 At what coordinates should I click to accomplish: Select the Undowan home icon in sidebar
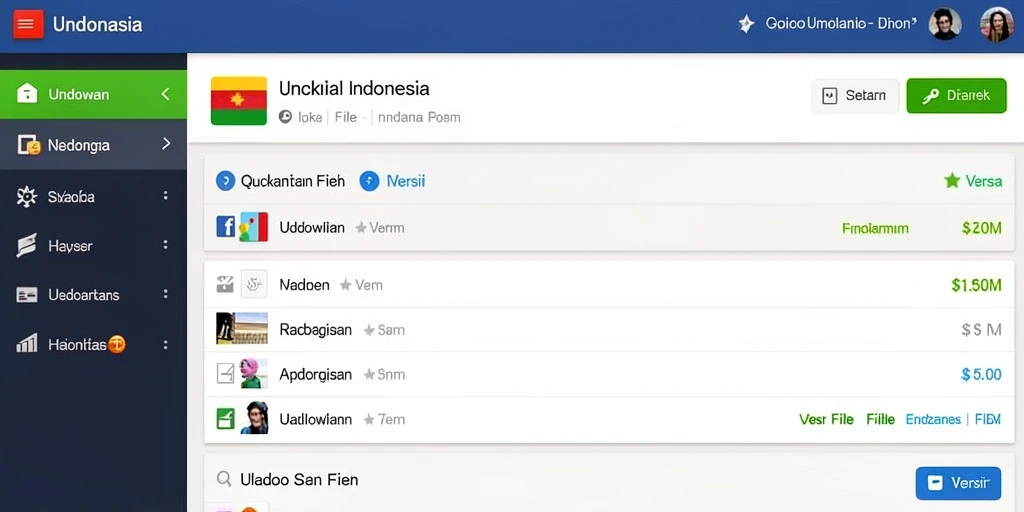point(27,93)
